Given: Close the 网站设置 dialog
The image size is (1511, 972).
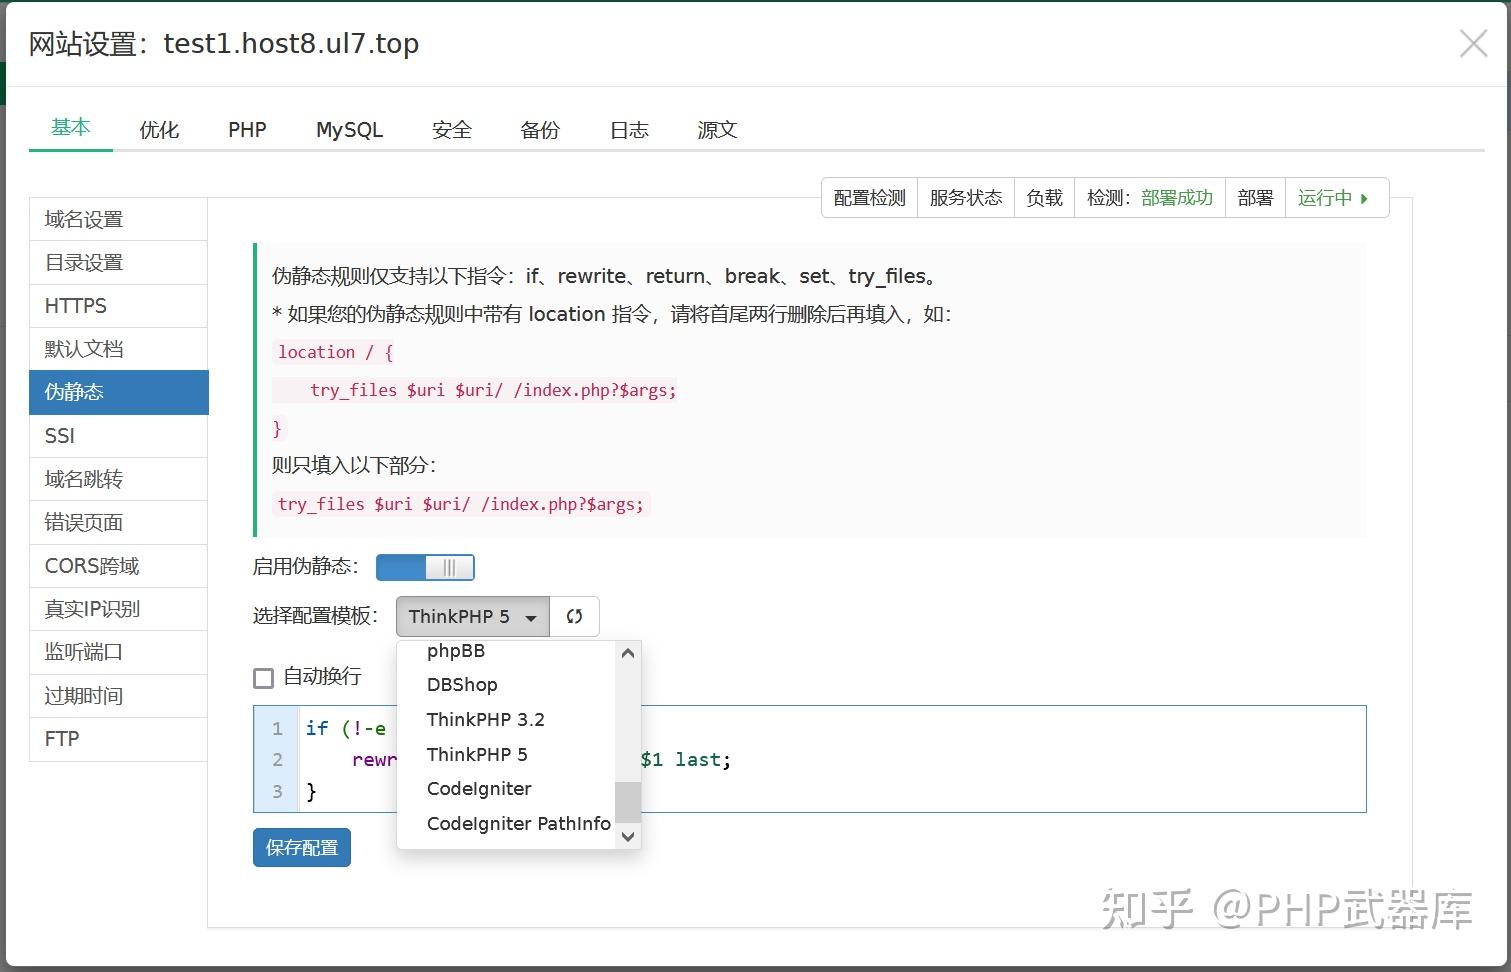Looking at the screenshot, I should click(x=1473, y=43).
